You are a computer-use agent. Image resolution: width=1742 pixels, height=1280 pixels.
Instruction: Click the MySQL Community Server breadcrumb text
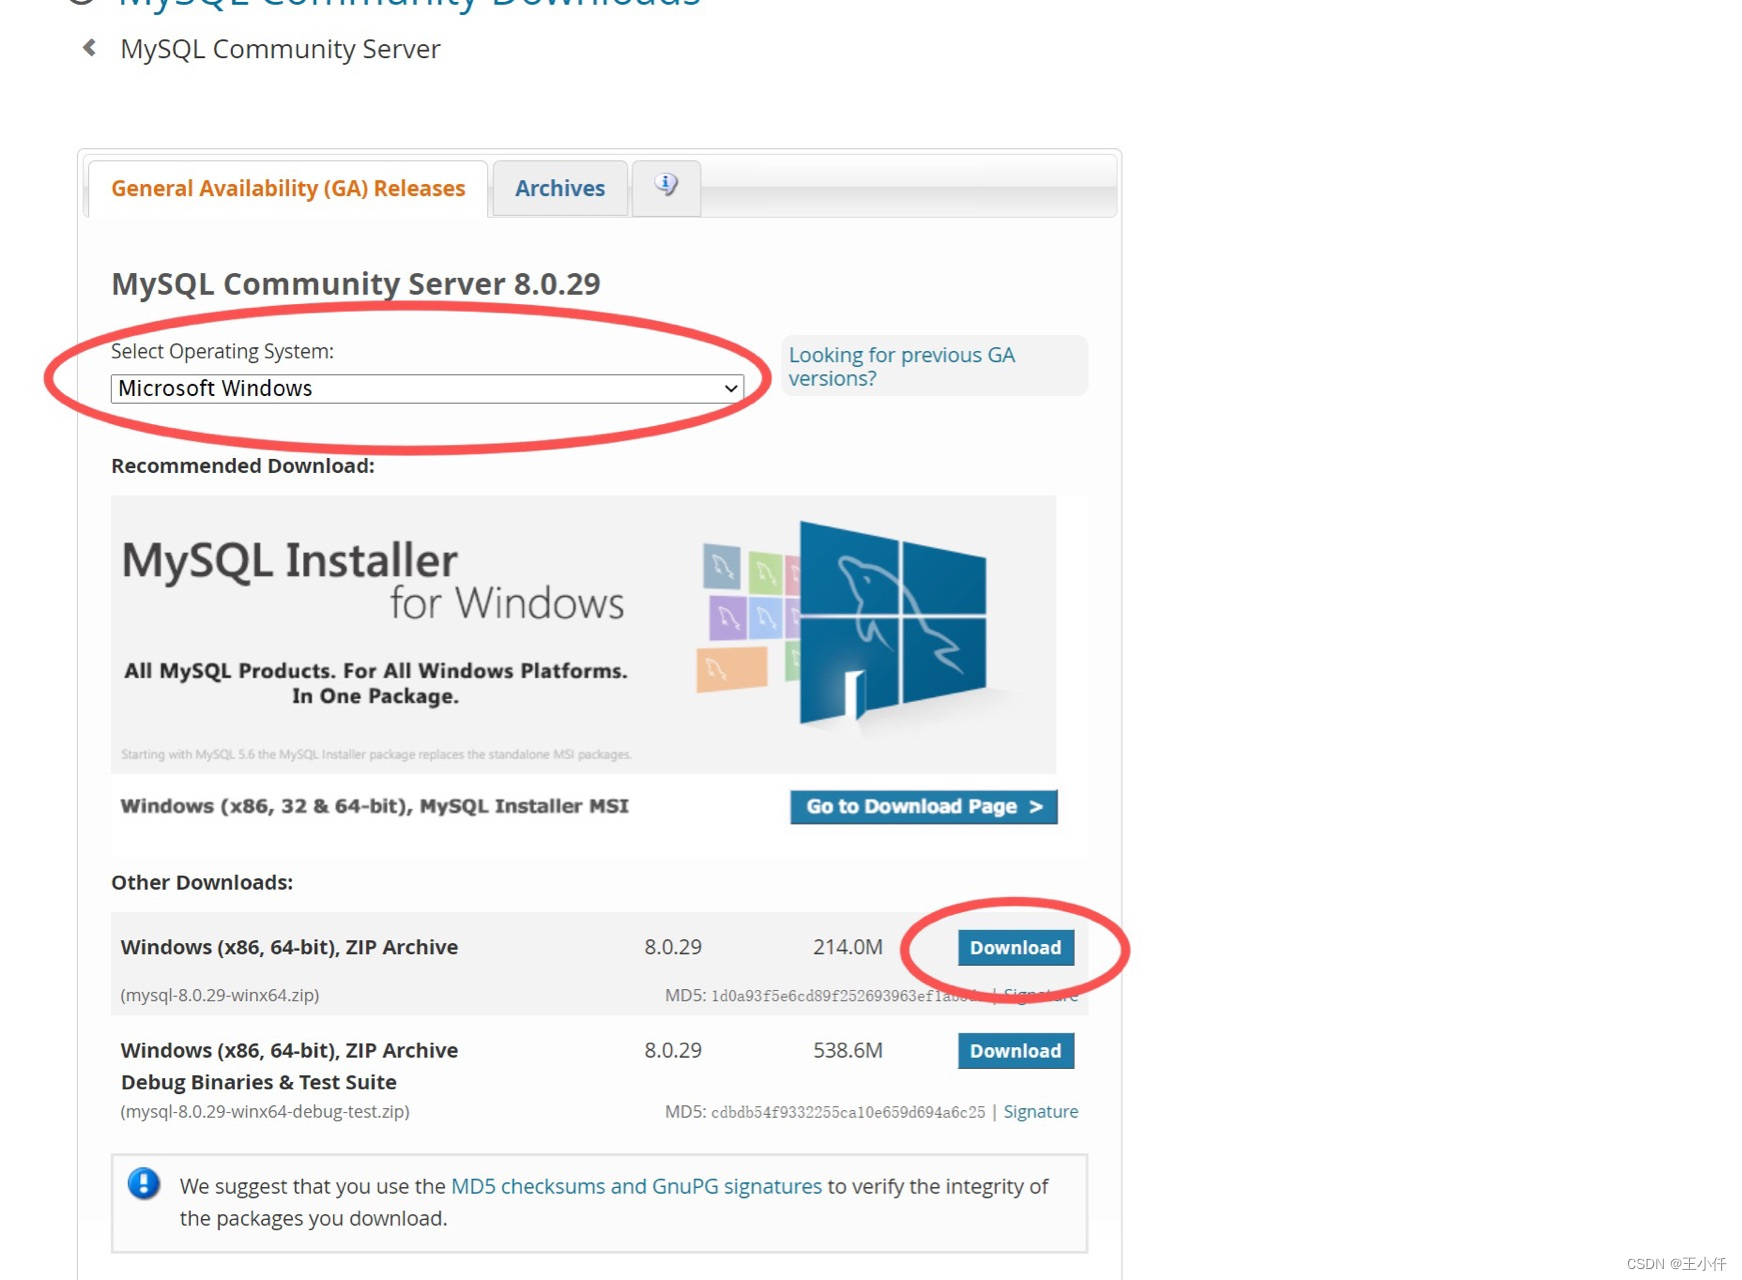tap(280, 48)
